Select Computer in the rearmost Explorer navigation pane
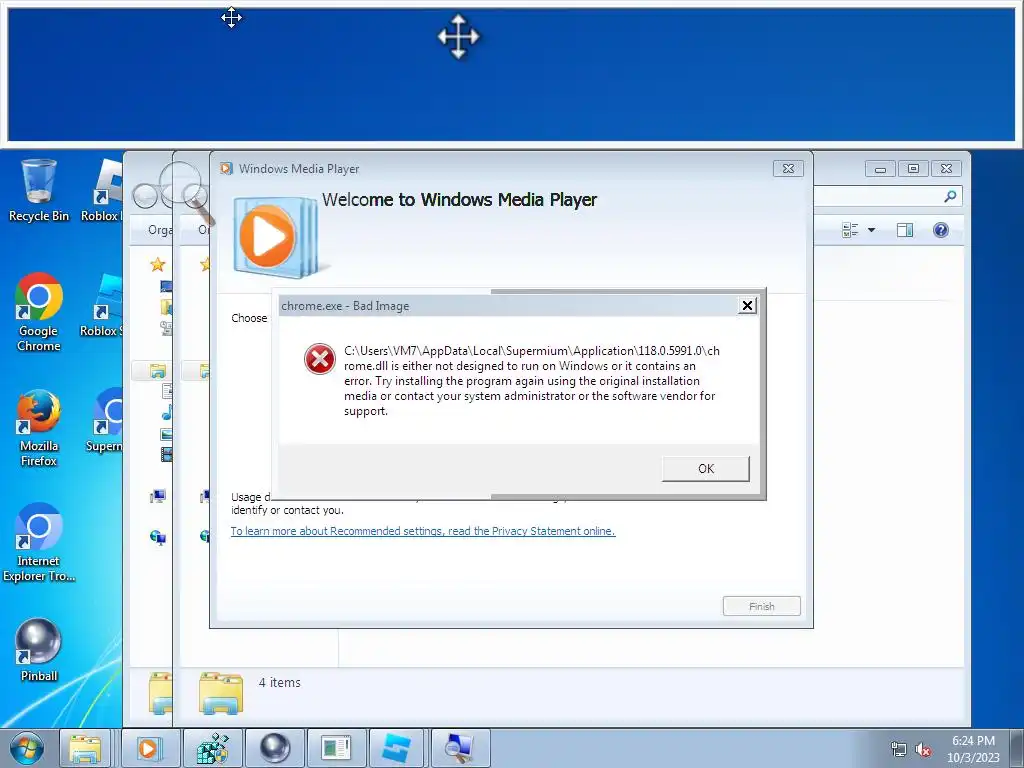This screenshot has height=768, width=1024. coord(157,497)
